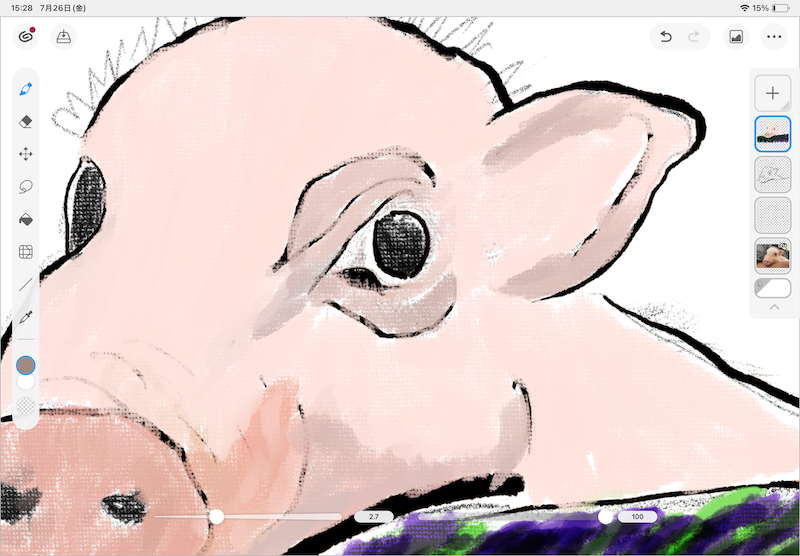The image size is (800, 556).
Task: Check the Wi-Fi status icon
Action: pos(744,8)
